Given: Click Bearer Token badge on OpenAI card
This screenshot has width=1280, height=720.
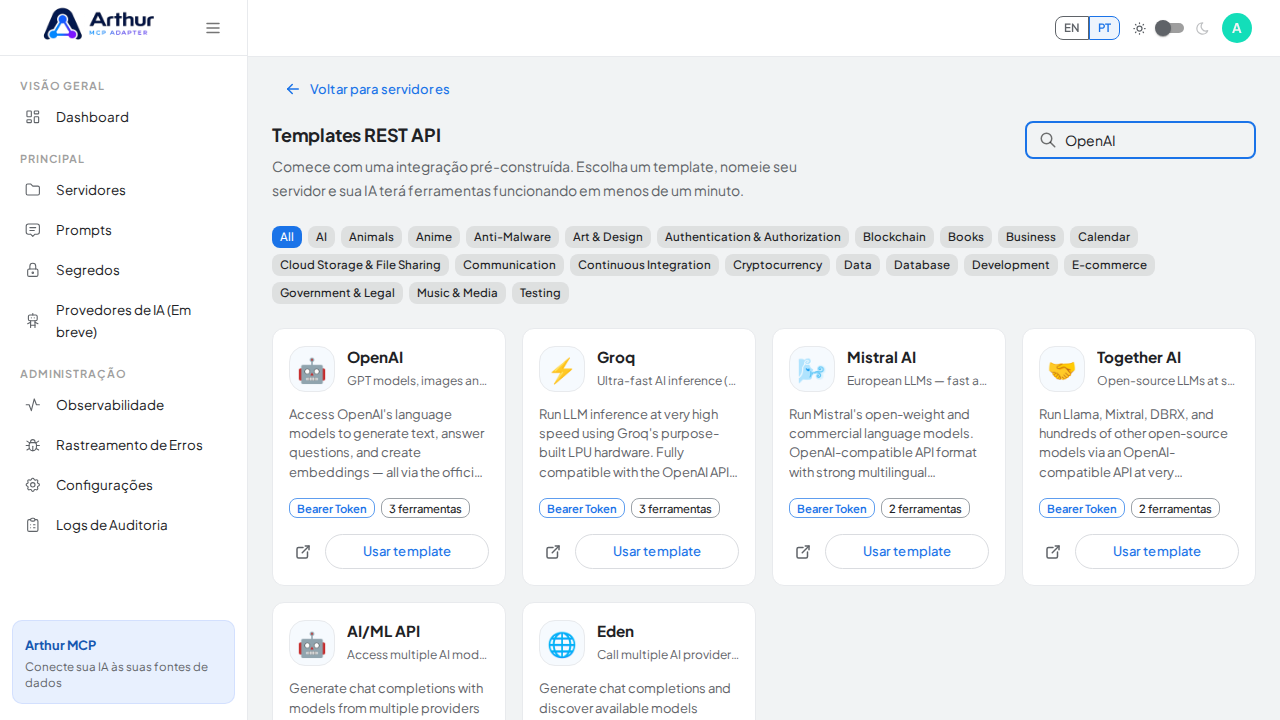Looking at the screenshot, I should pyautogui.click(x=332, y=509).
